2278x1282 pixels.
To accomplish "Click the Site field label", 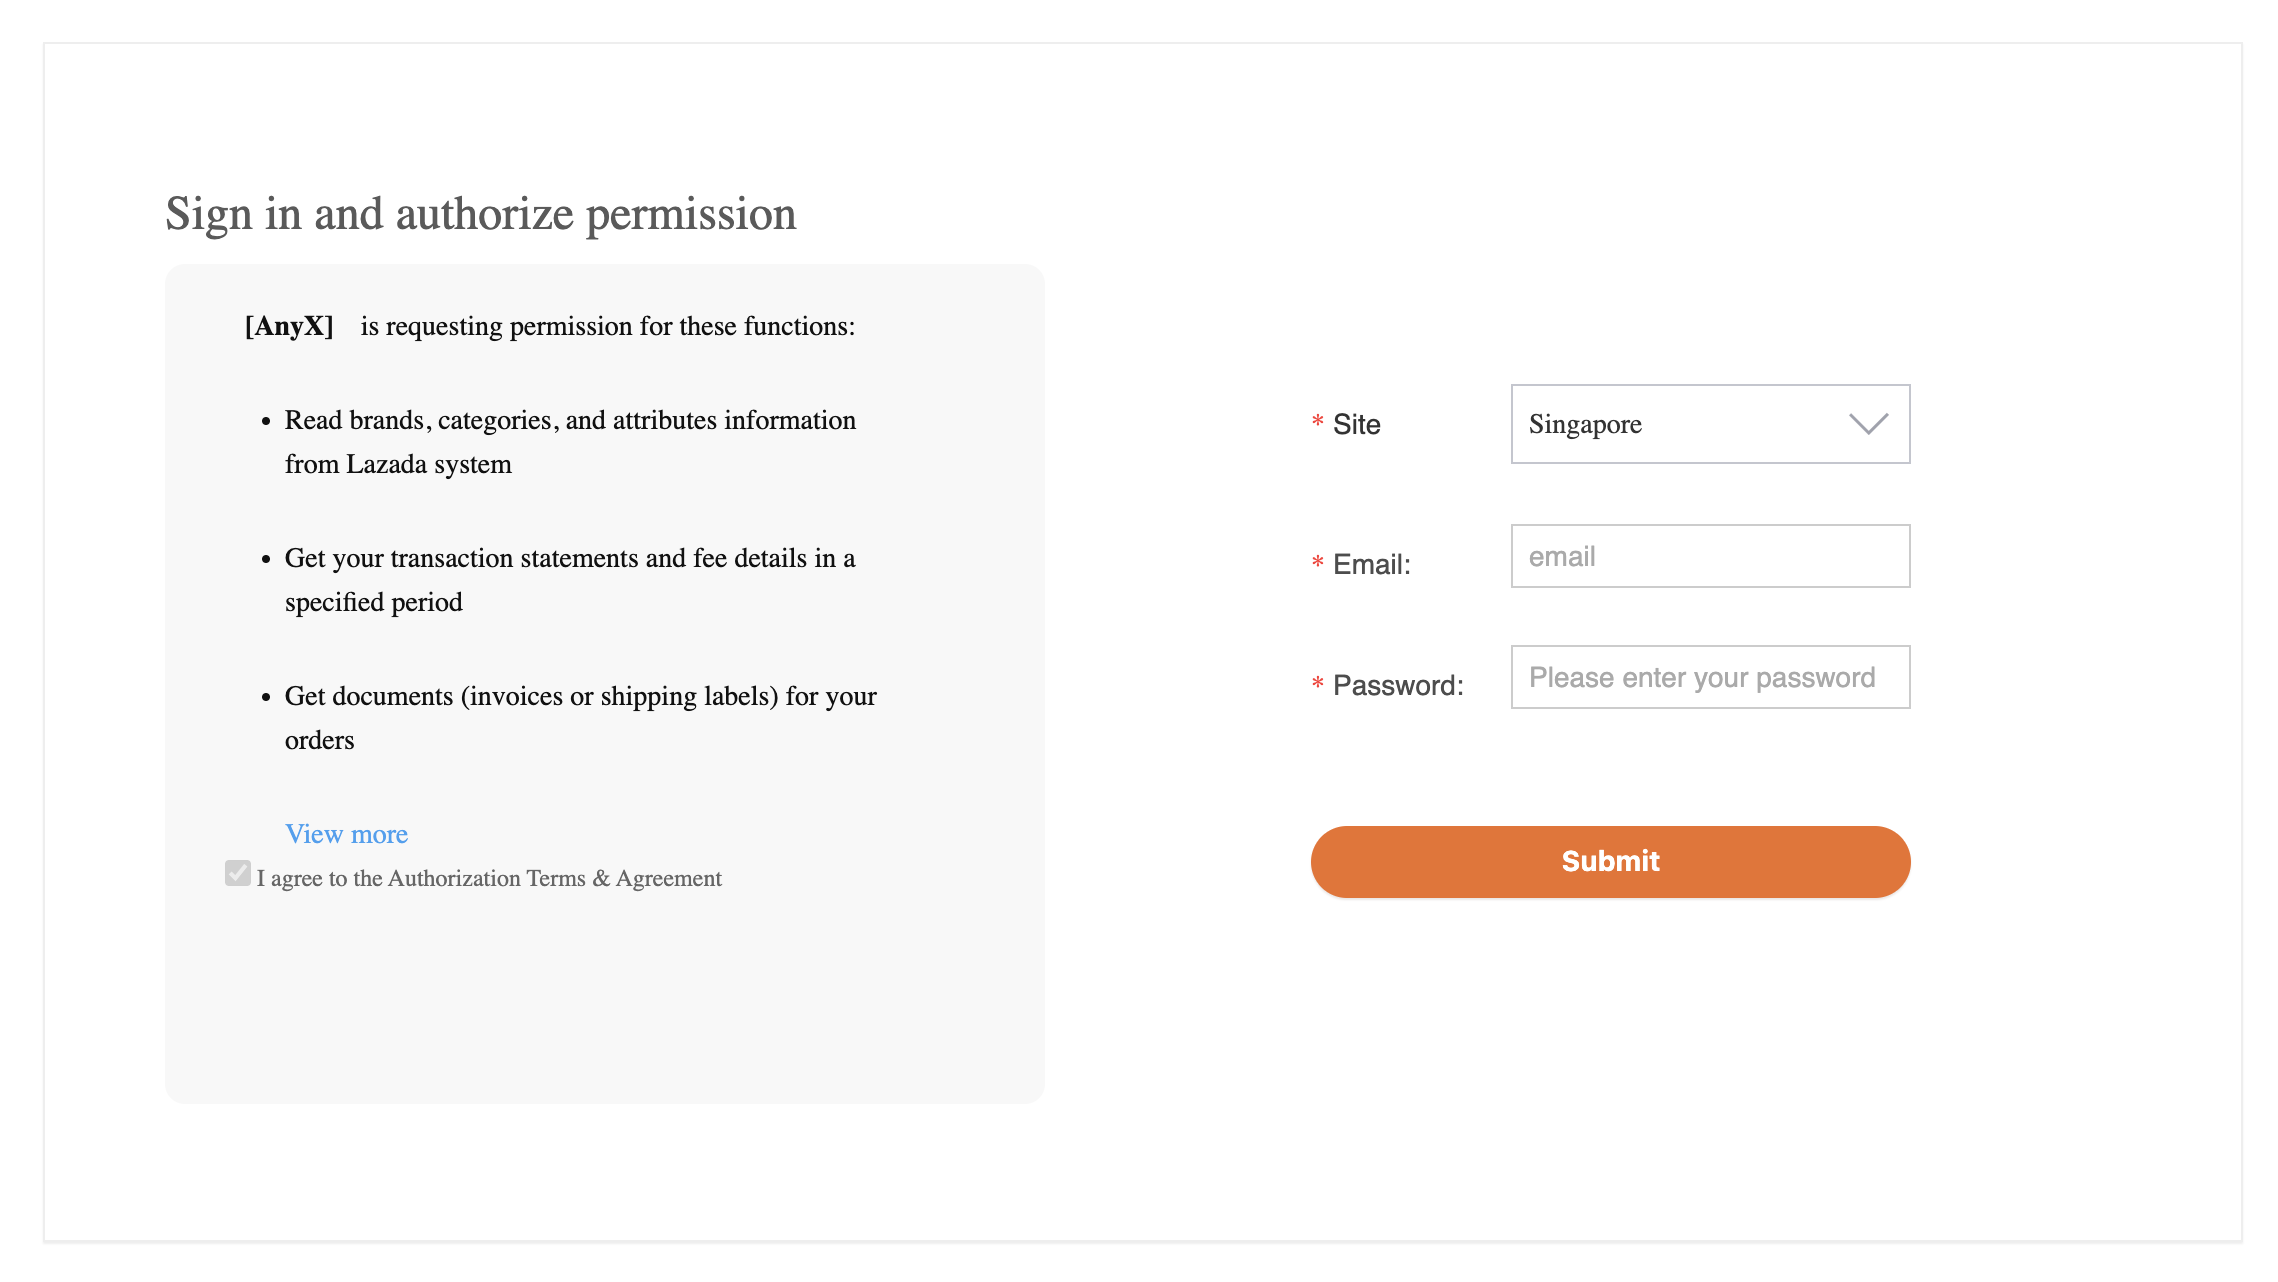I will [x=1356, y=425].
